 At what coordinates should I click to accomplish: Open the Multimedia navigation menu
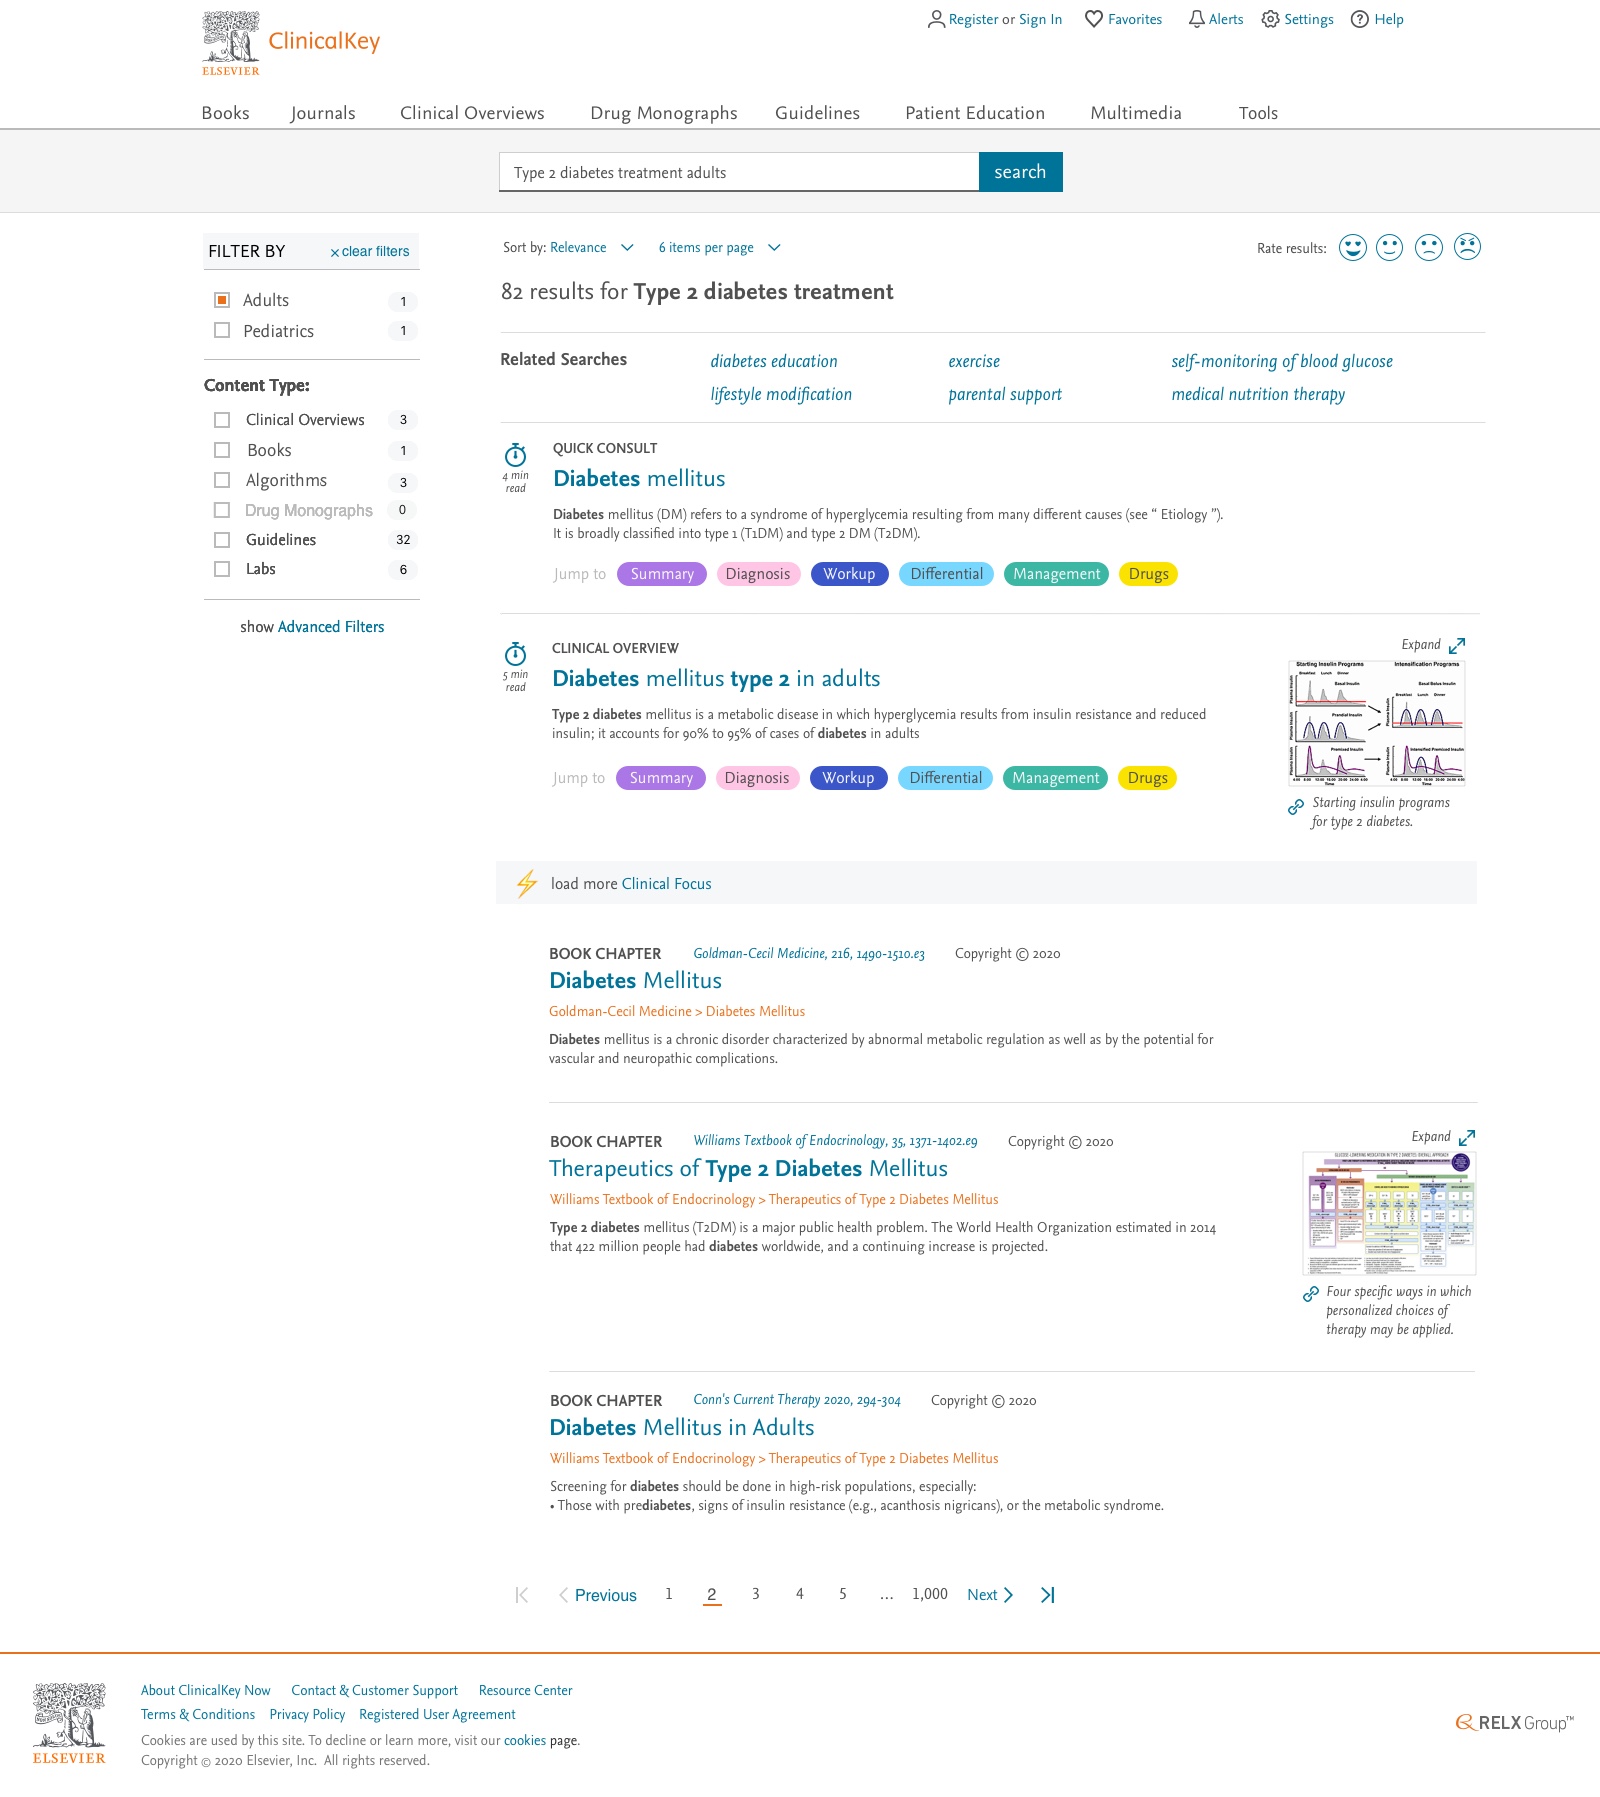pyautogui.click(x=1136, y=113)
